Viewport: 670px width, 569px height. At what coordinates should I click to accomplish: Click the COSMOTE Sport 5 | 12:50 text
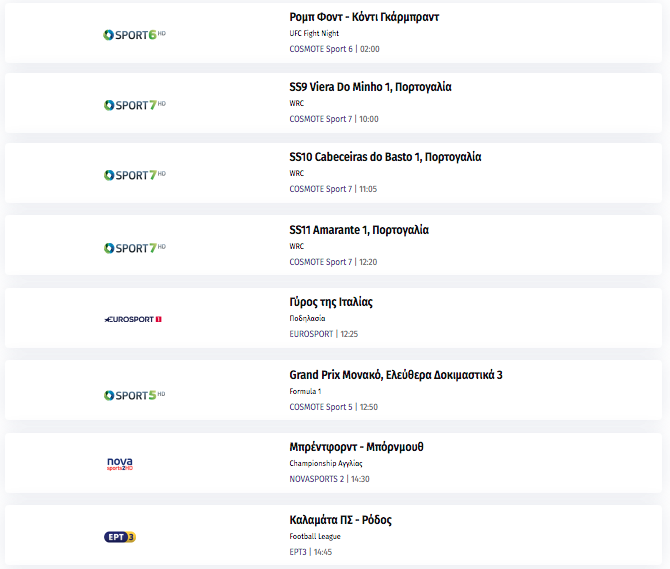334,407
